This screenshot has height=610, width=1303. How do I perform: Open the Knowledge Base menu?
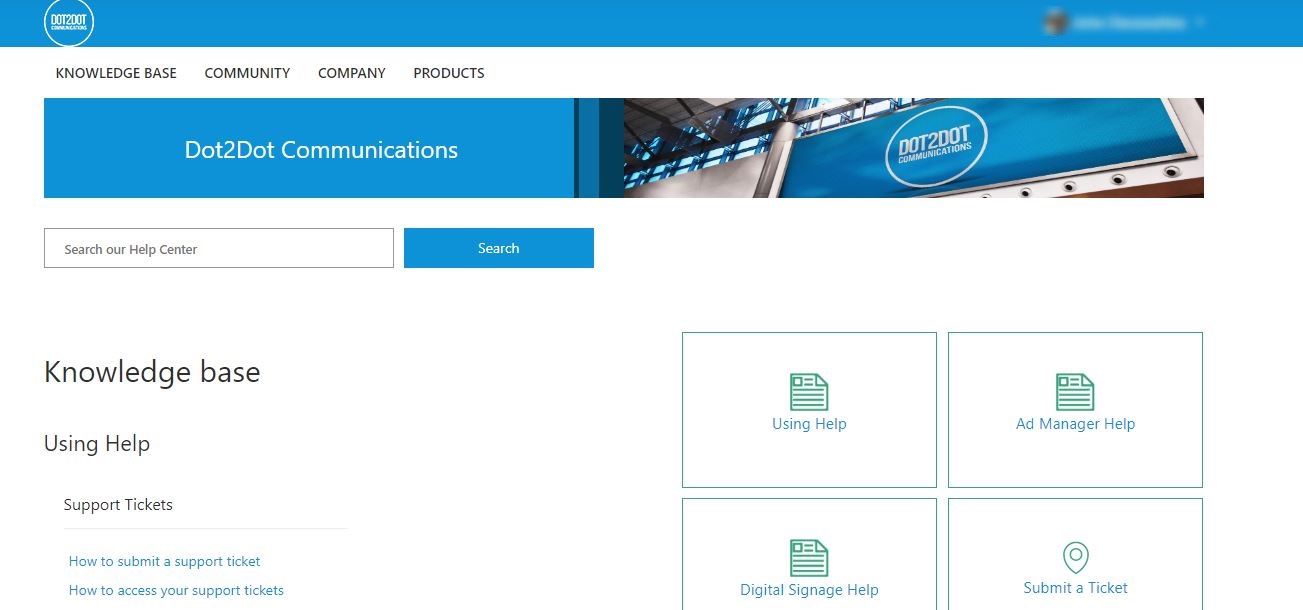[116, 73]
